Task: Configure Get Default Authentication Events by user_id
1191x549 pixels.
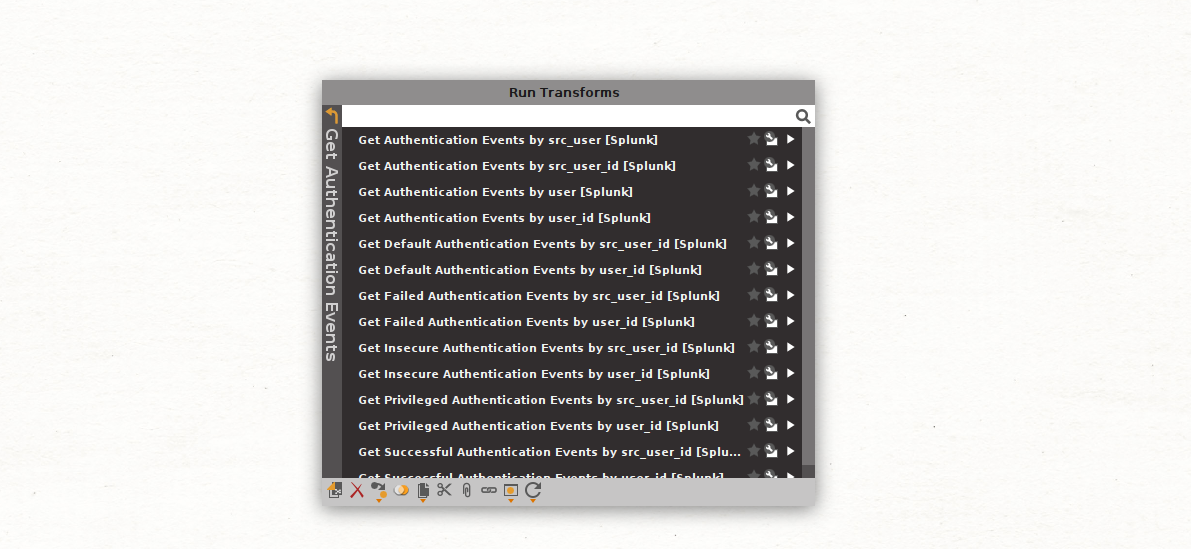Action: click(x=772, y=270)
